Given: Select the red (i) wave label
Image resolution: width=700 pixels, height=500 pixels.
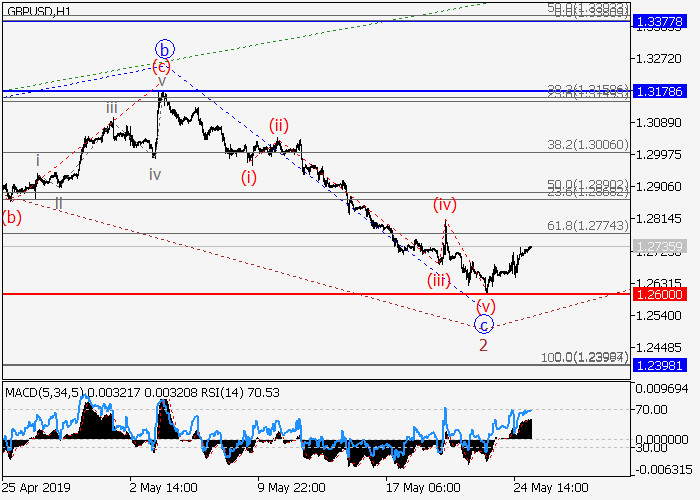Looking at the screenshot, I should [247, 177].
